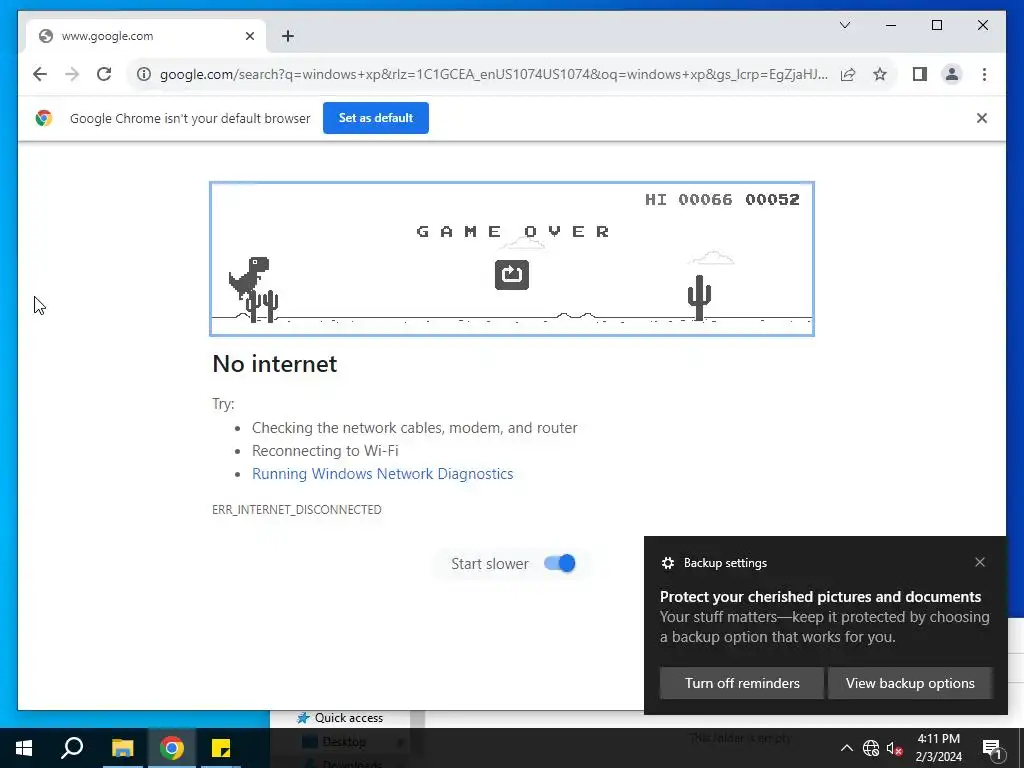The width and height of the screenshot is (1024, 768).
Task: Dismiss the default browser infobar
Action: tap(982, 118)
